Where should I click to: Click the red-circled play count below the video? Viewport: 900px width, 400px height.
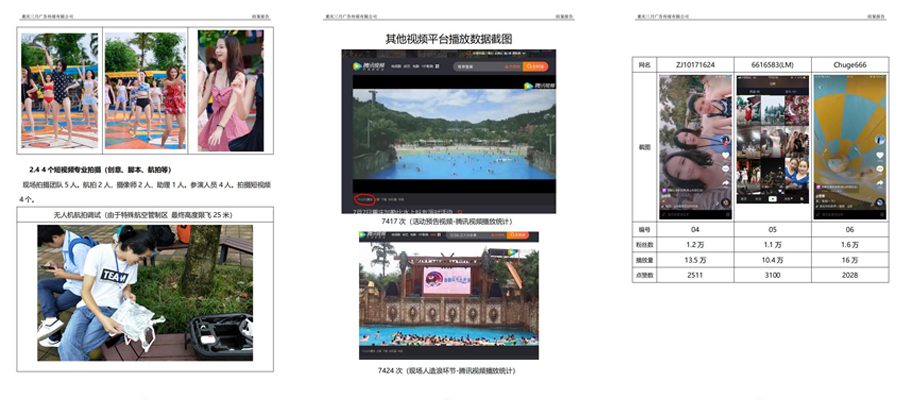coord(366,200)
